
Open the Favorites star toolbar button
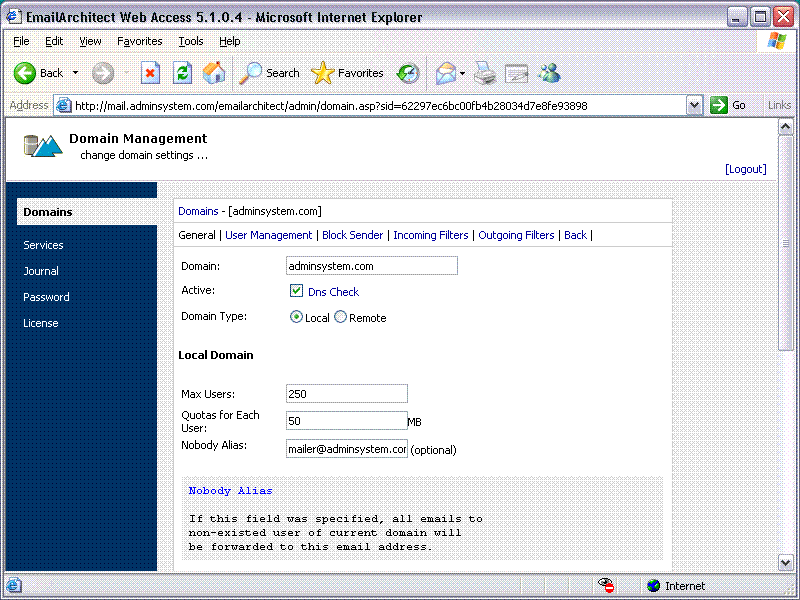[x=347, y=73]
